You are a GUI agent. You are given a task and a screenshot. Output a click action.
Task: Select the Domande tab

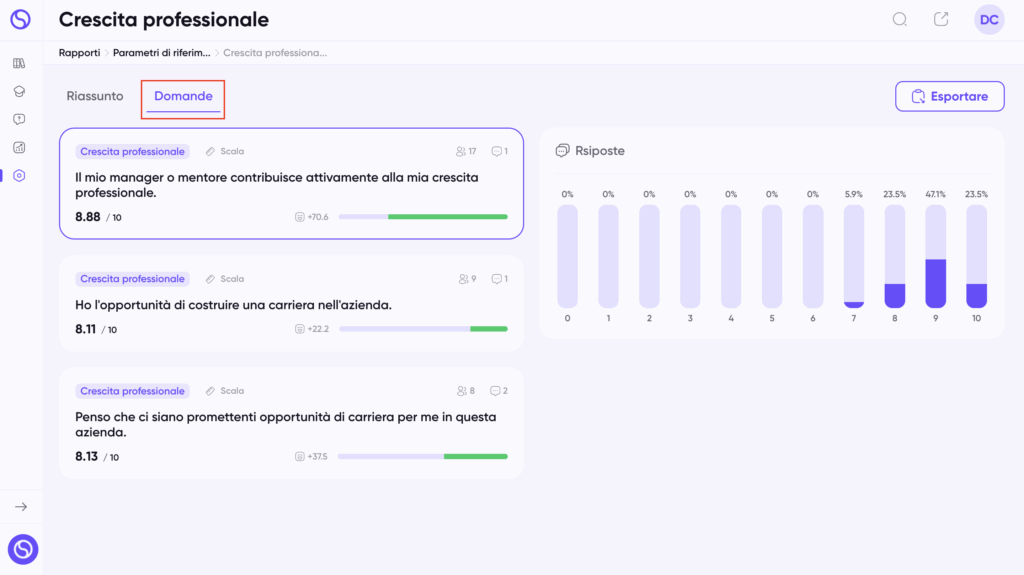pos(184,96)
